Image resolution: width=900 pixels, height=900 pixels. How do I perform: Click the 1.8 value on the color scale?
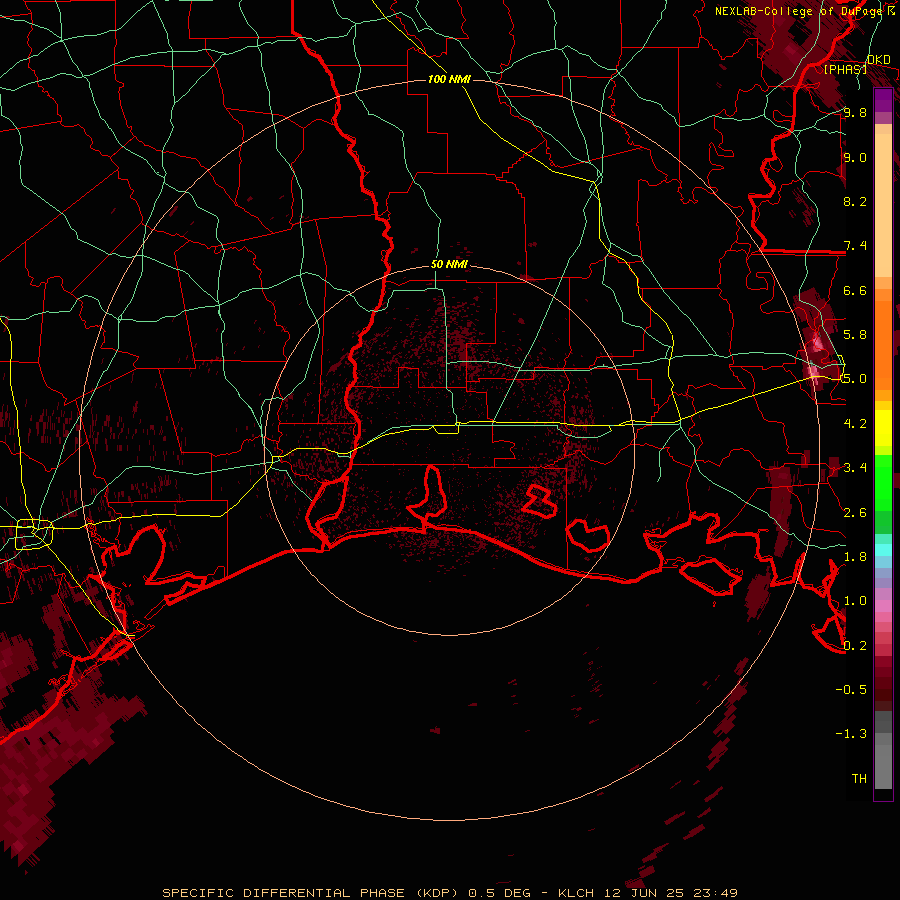tap(855, 557)
